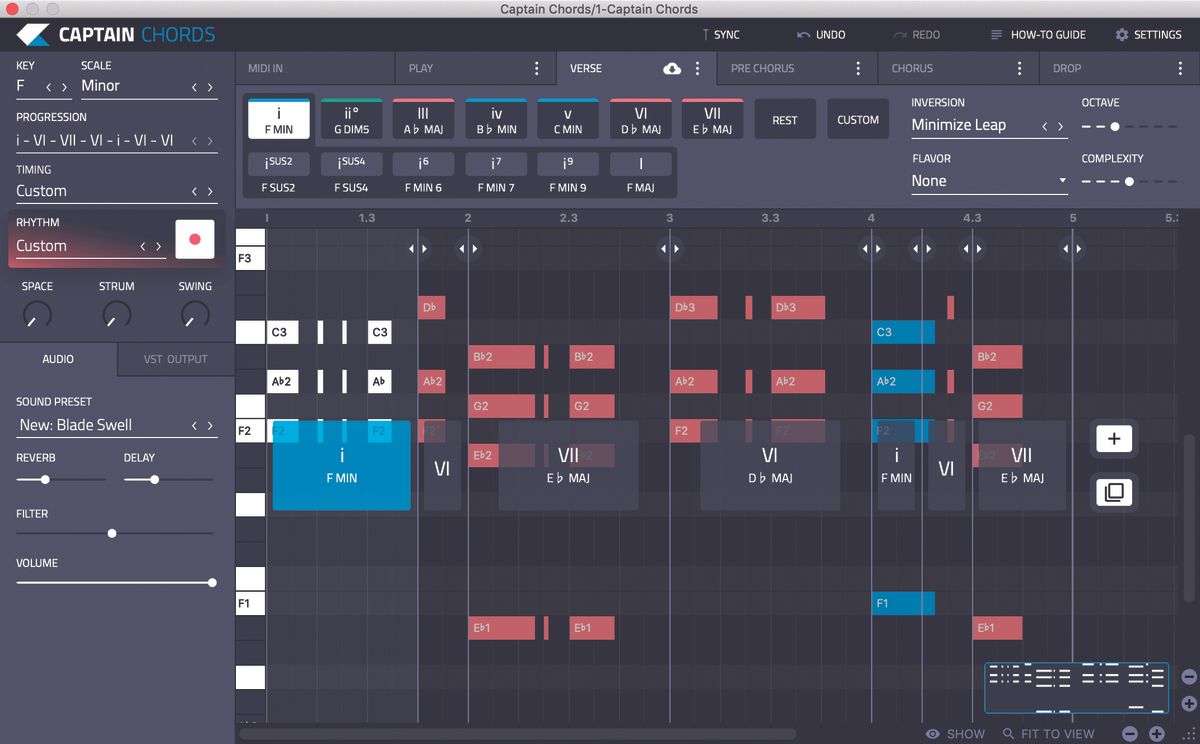Open the kebab menu next to PLAY

coord(537,68)
